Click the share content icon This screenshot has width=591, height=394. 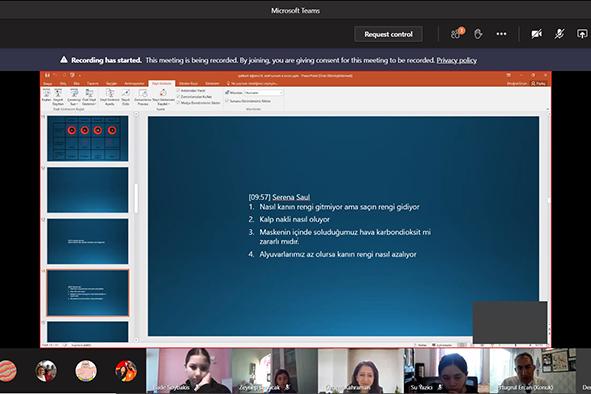(x=582, y=34)
